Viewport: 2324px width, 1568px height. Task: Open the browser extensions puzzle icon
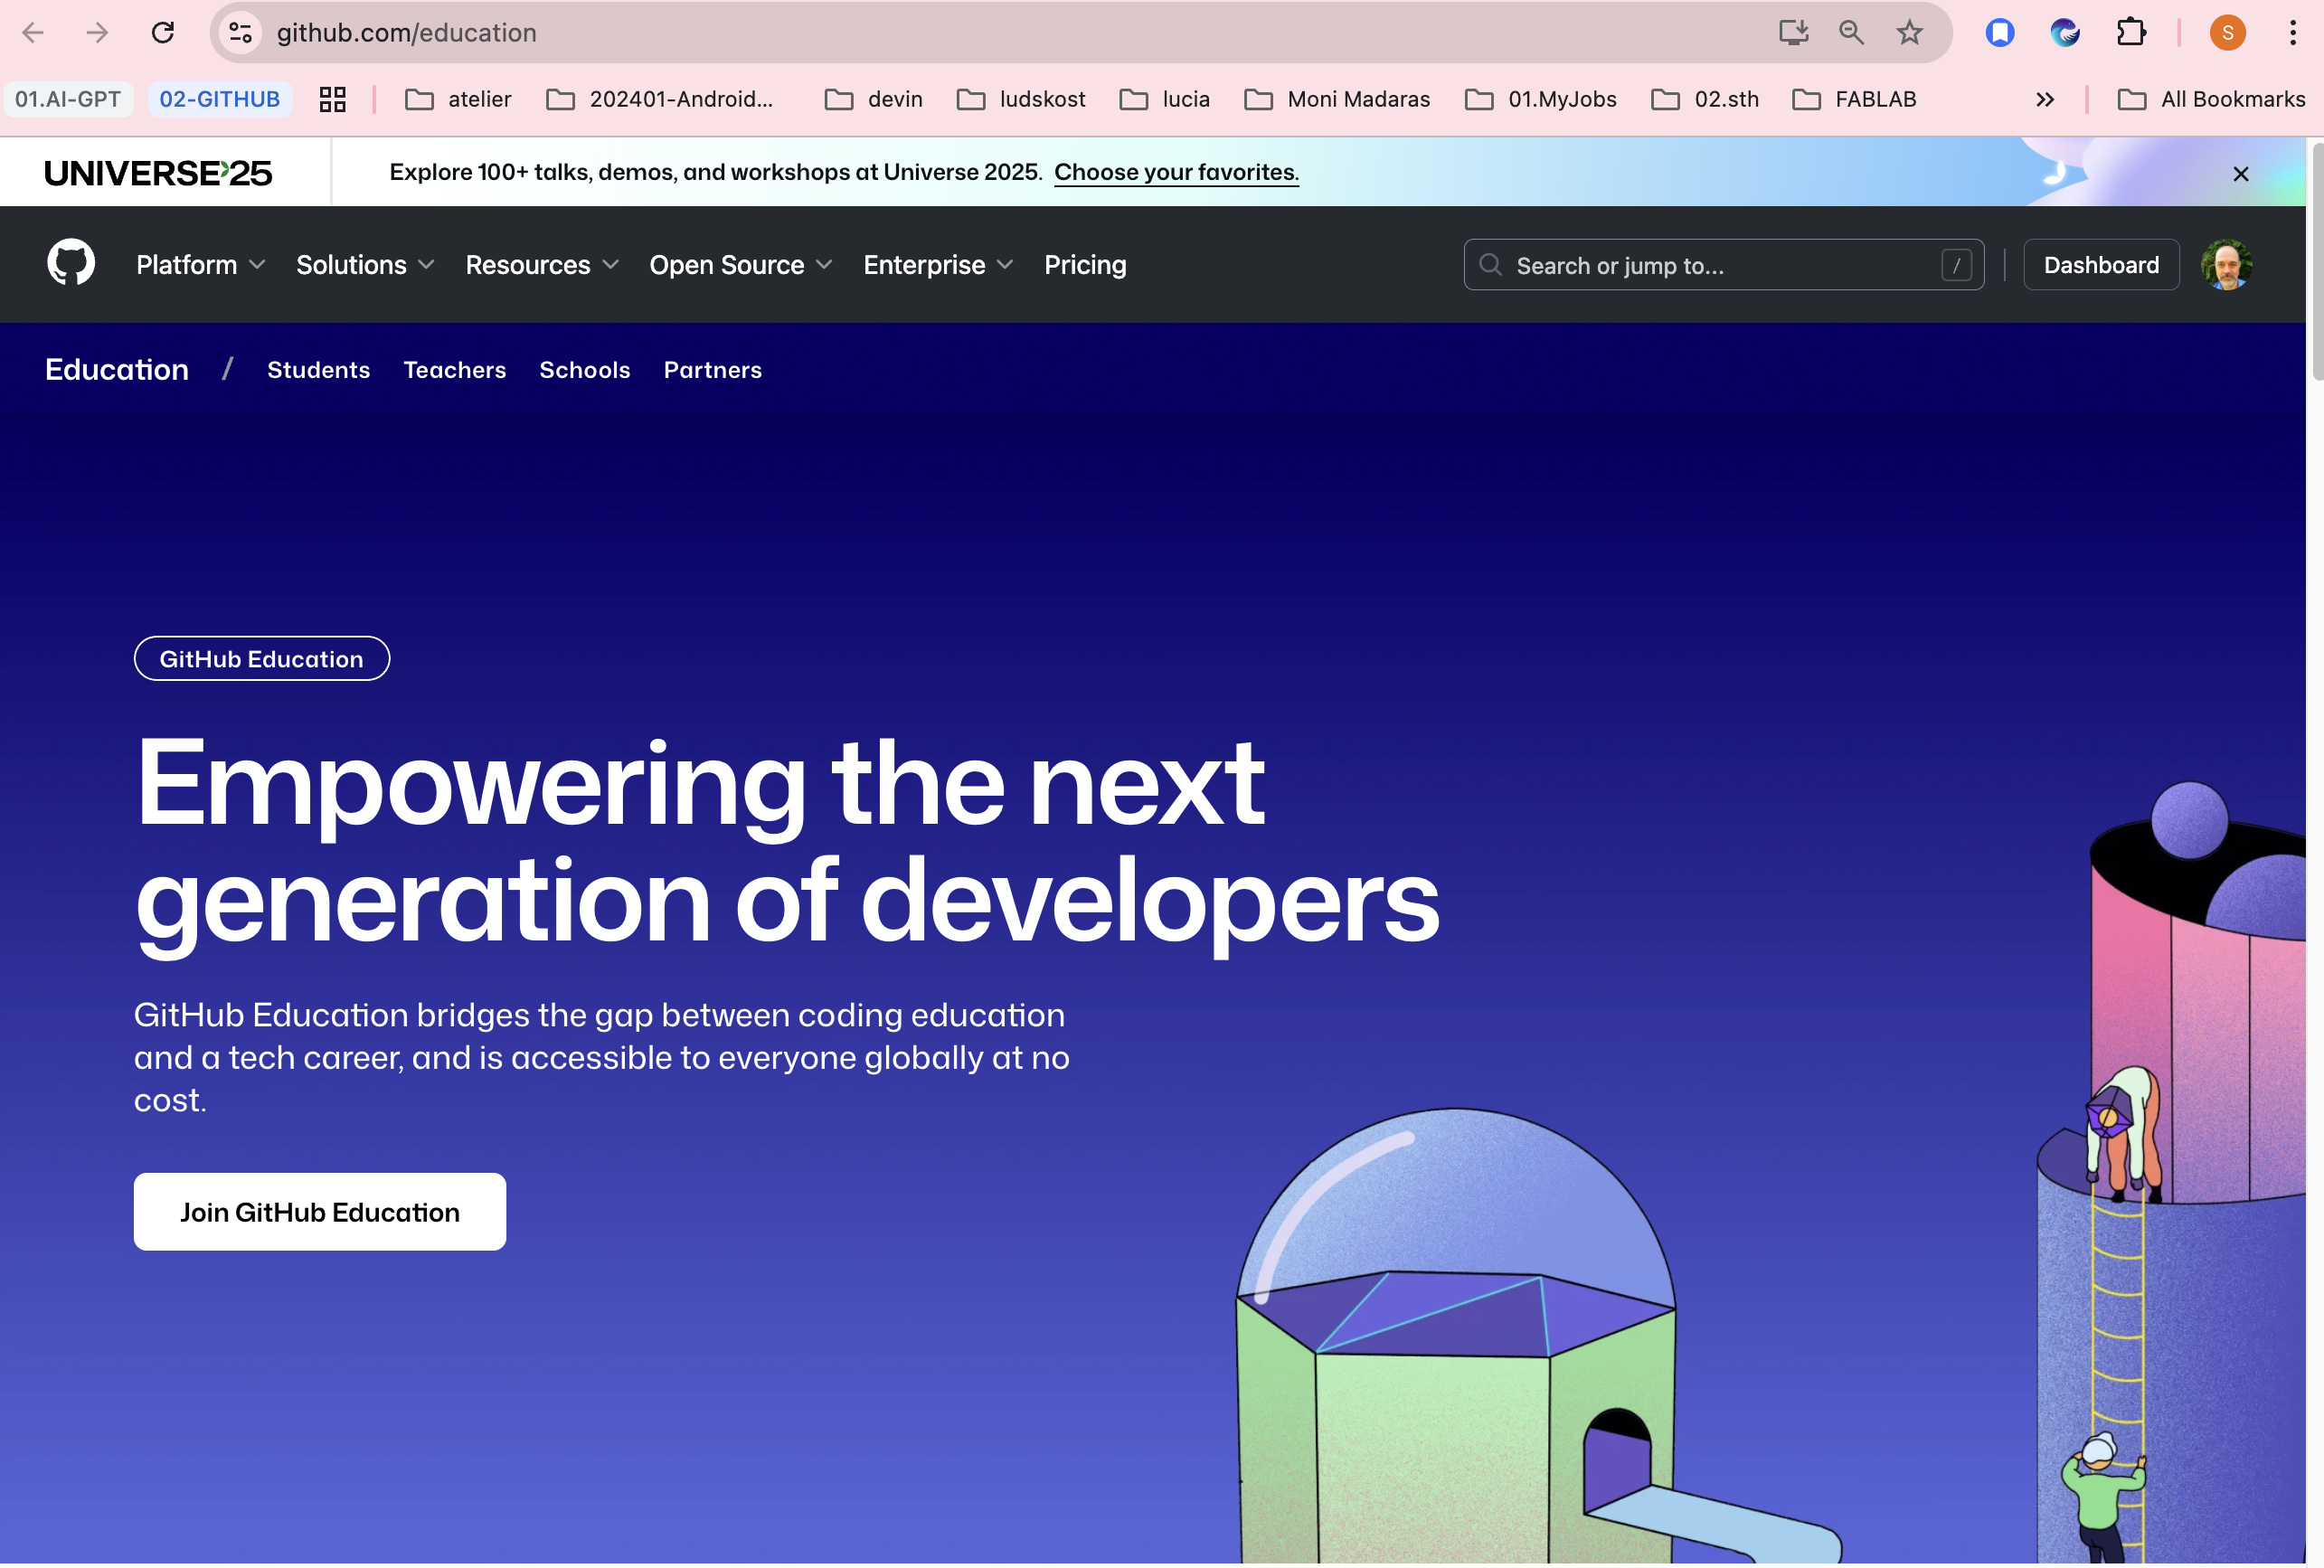pyautogui.click(x=2131, y=32)
